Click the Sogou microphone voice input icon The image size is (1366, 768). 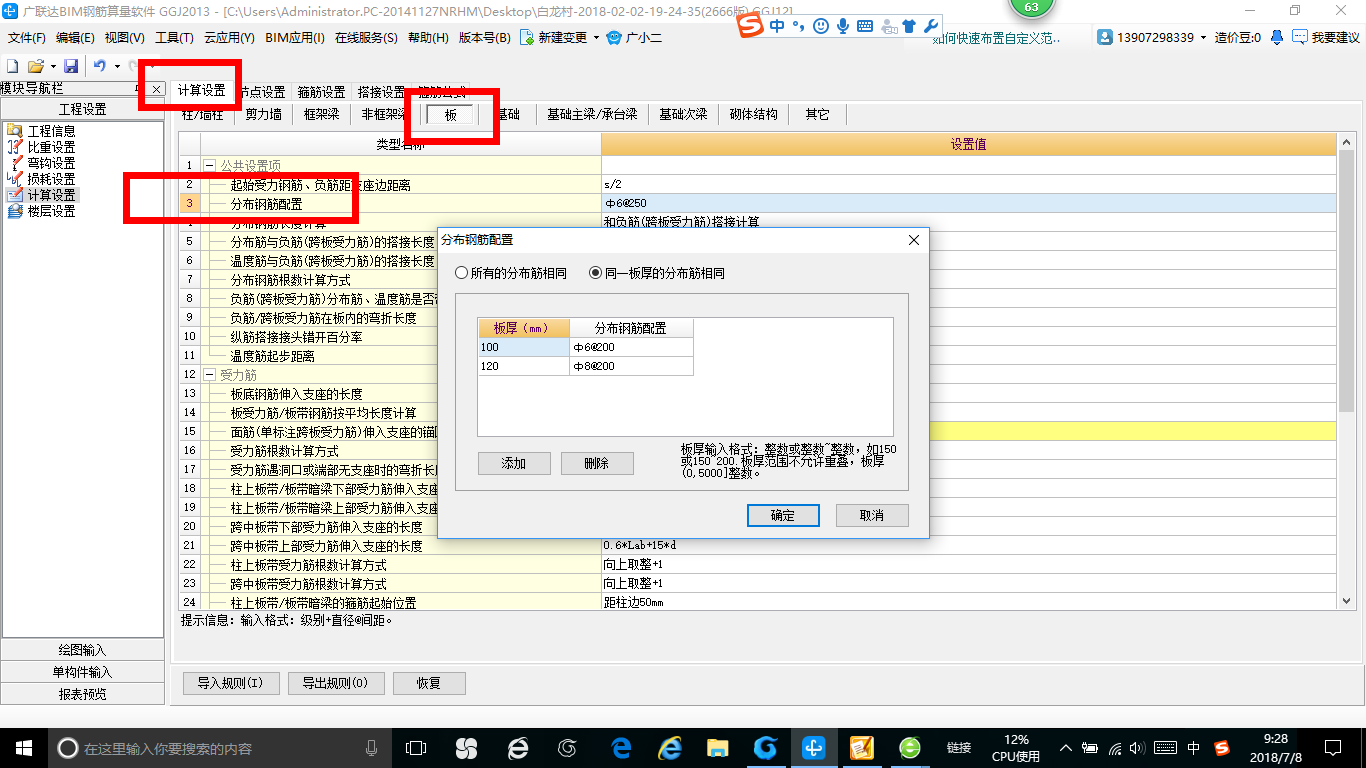pyautogui.click(x=843, y=27)
